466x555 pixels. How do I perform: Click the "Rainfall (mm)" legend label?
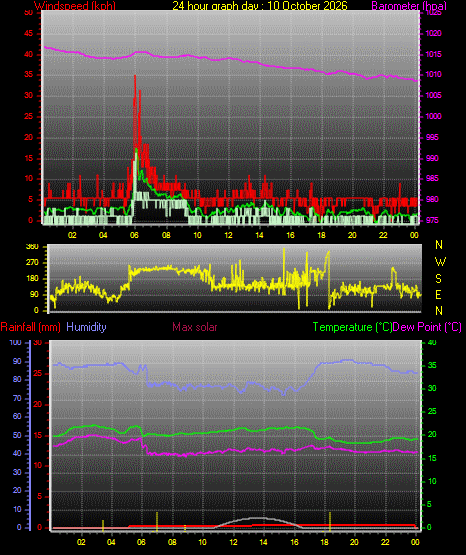[30, 327]
